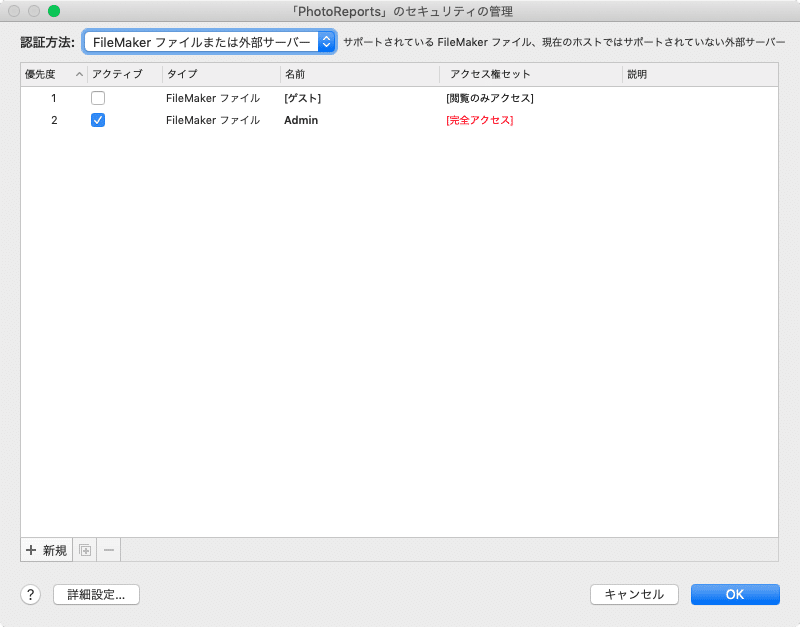Disable the Admin account checkbox
This screenshot has width=800, height=627.
tap(97, 120)
